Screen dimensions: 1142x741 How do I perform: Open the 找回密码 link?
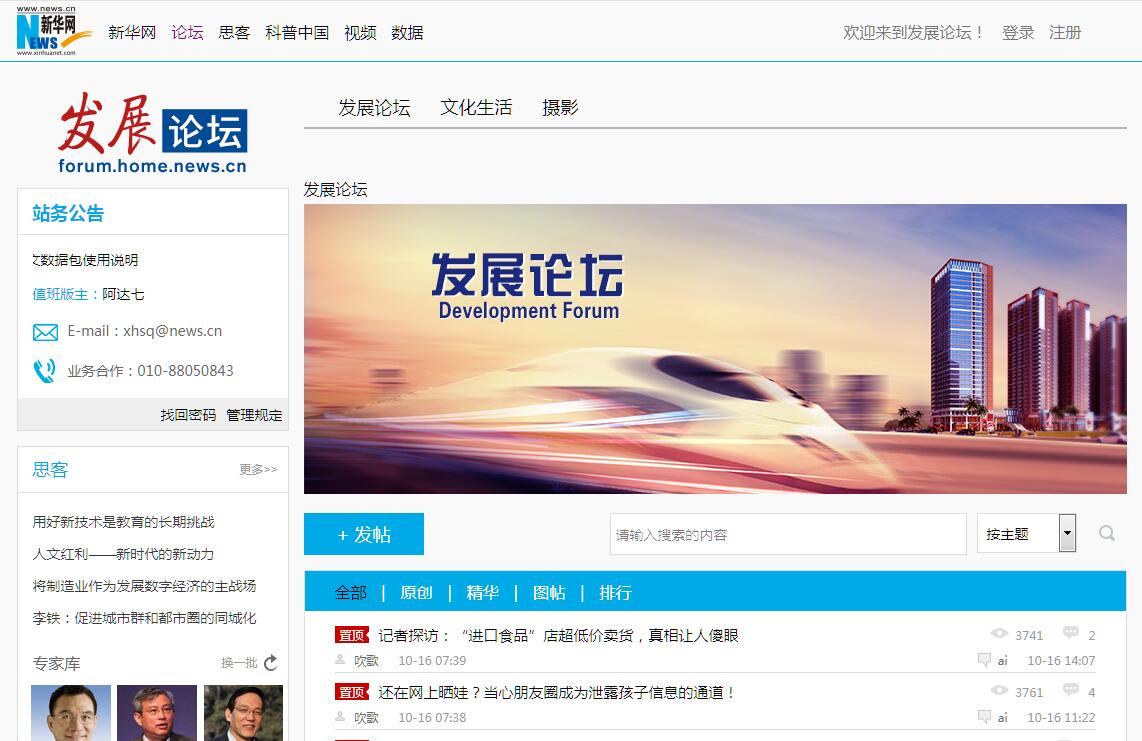(x=188, y=415)
